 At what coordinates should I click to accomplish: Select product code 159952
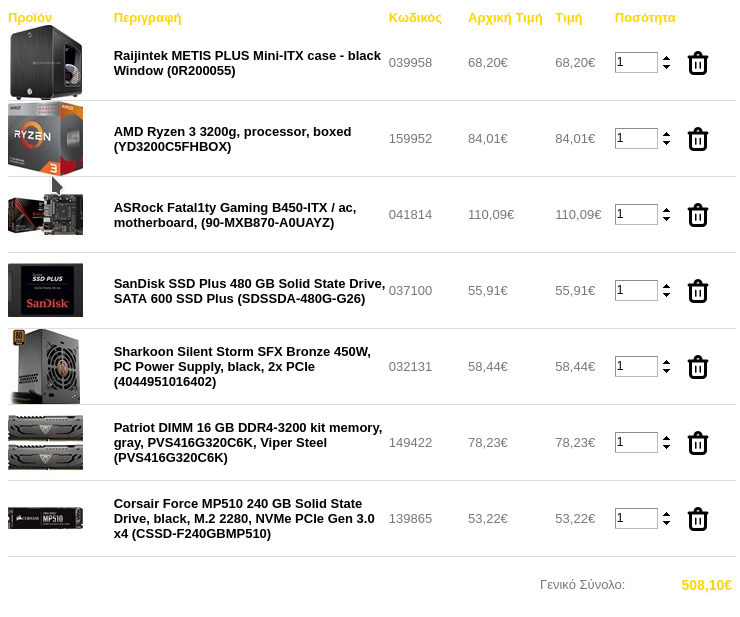pyautogui.click(x=410, y=139)
